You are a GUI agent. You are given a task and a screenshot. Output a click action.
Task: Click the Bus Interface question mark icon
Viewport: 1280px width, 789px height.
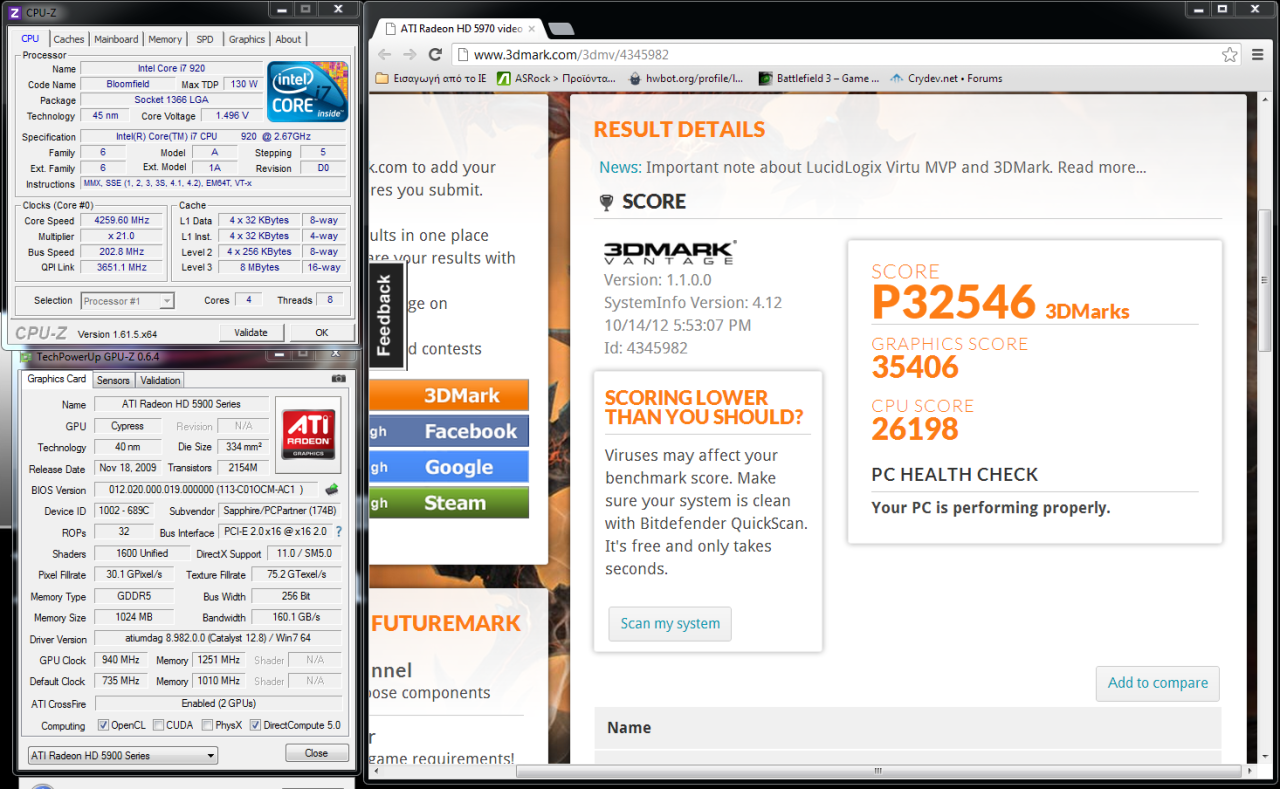point(338,532)
